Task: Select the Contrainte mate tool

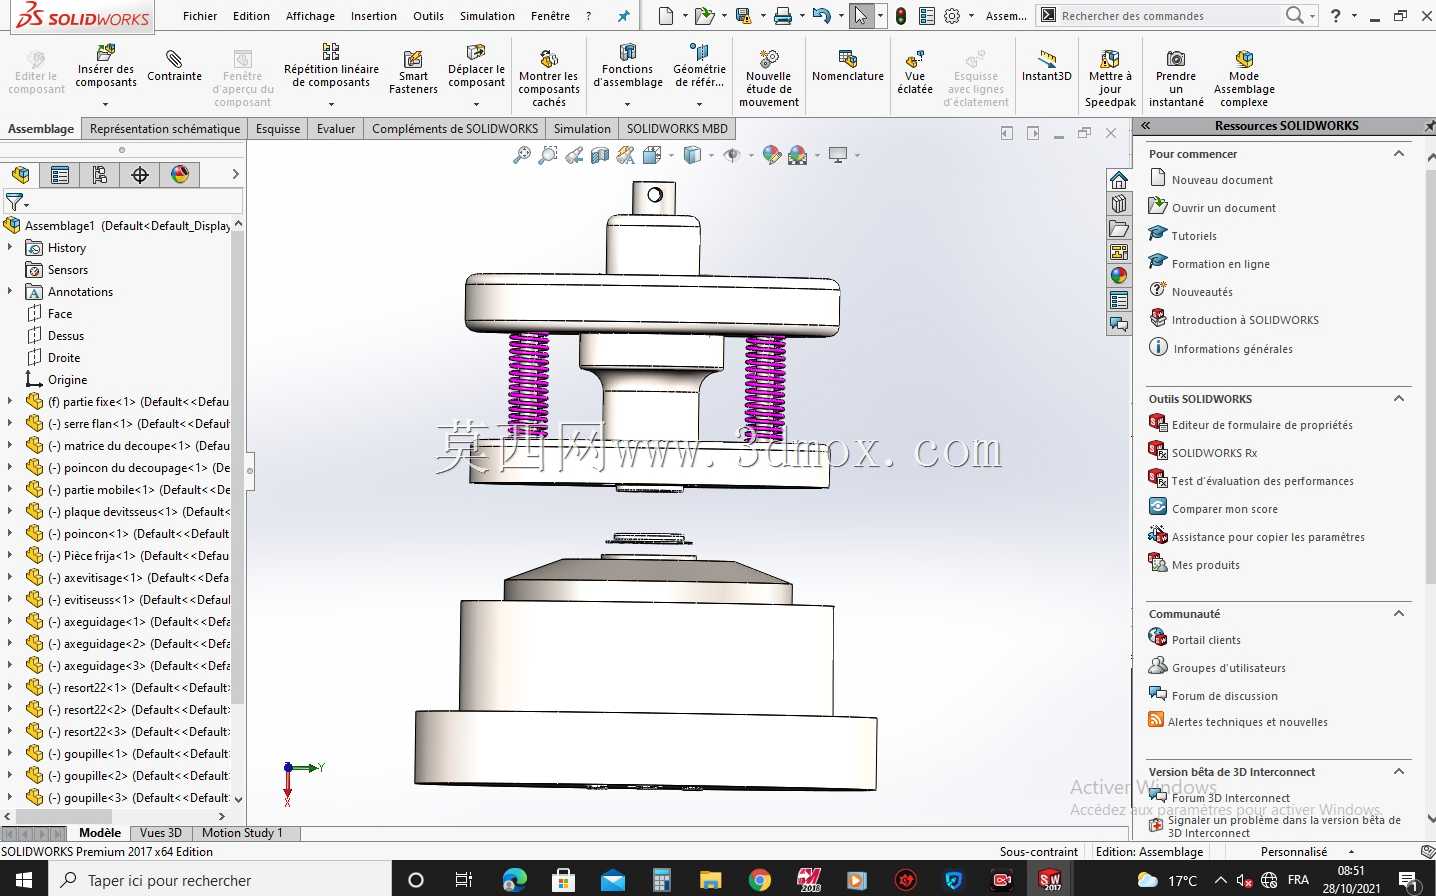Action: point(174,66)
